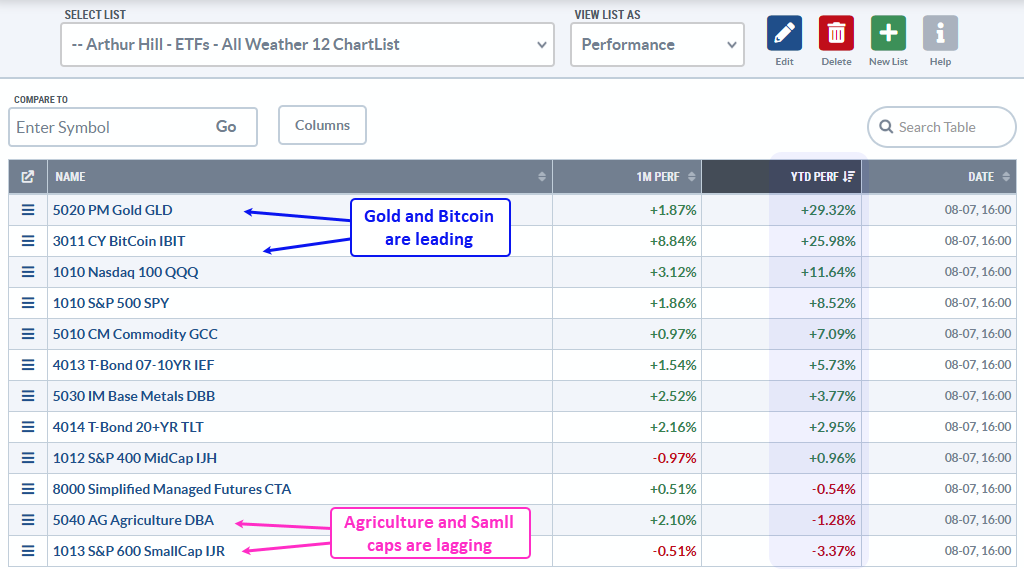Image resolution: width=1024 pixels, height=569 pixels.
Task: Click the +2.52% 1M value for DBB
Action: (673, 397)
